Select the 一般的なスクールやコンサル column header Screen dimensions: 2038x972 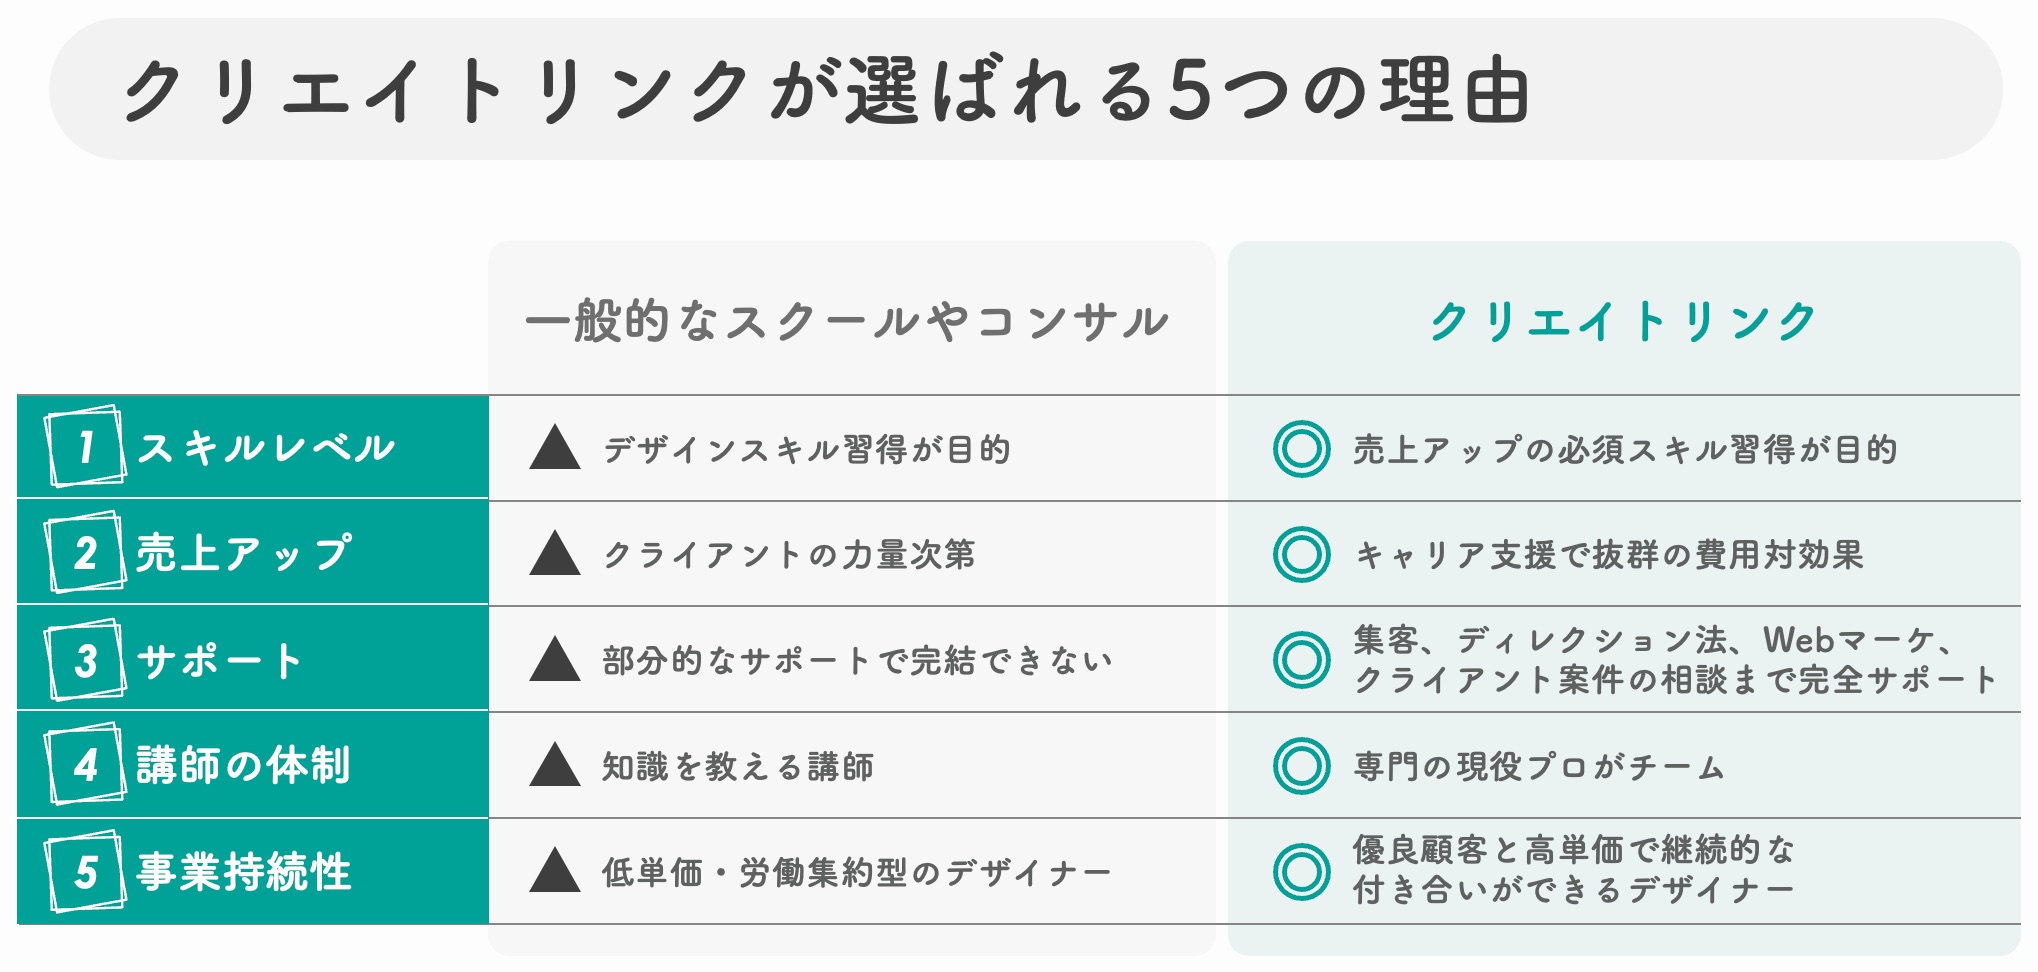point(847,321)
